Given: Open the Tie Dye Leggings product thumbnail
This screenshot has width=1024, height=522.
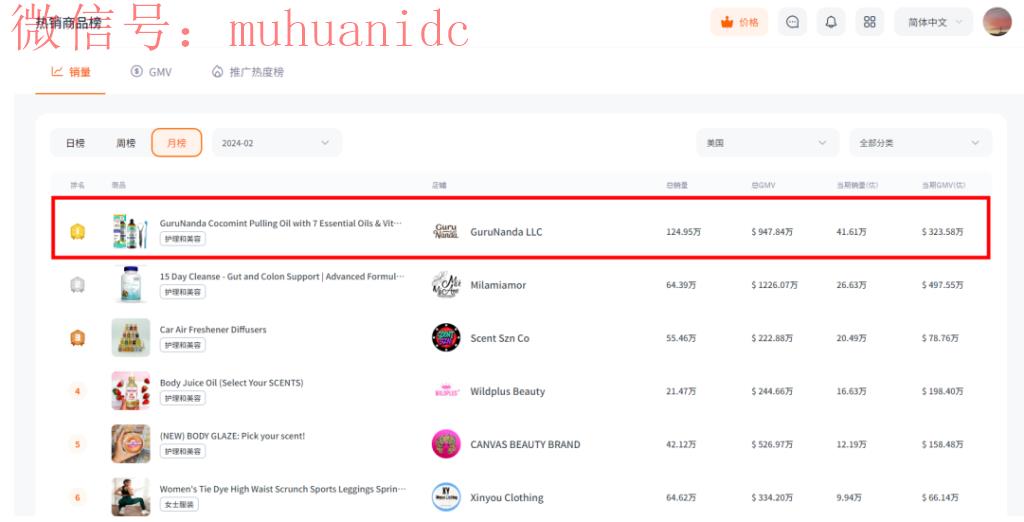Looking at the screenshot, I should (x=131, y=497).
